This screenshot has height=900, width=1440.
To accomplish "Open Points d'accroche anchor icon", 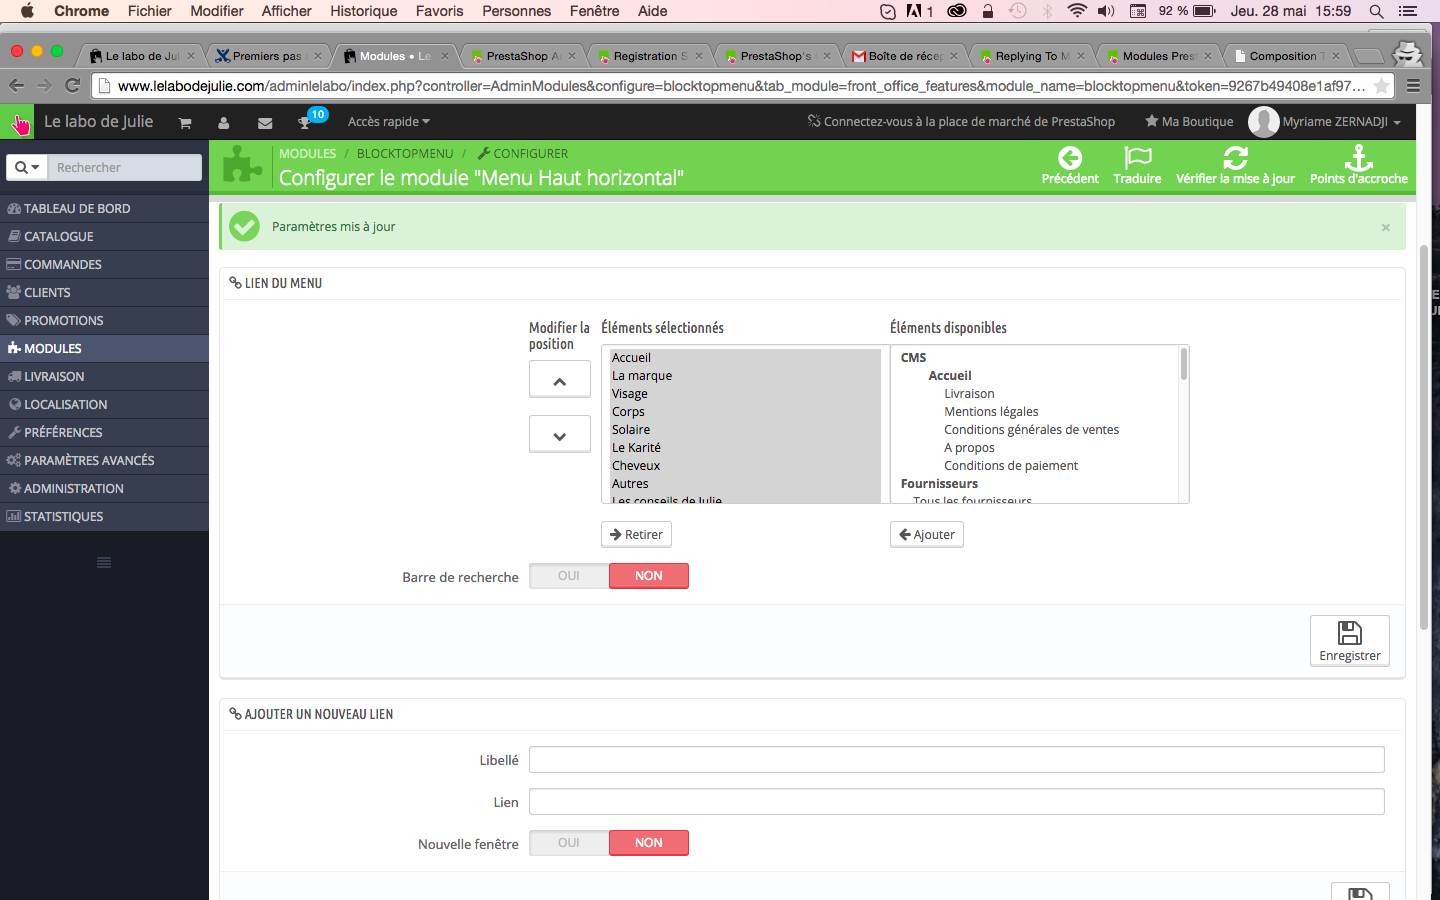I will 1359,158.
